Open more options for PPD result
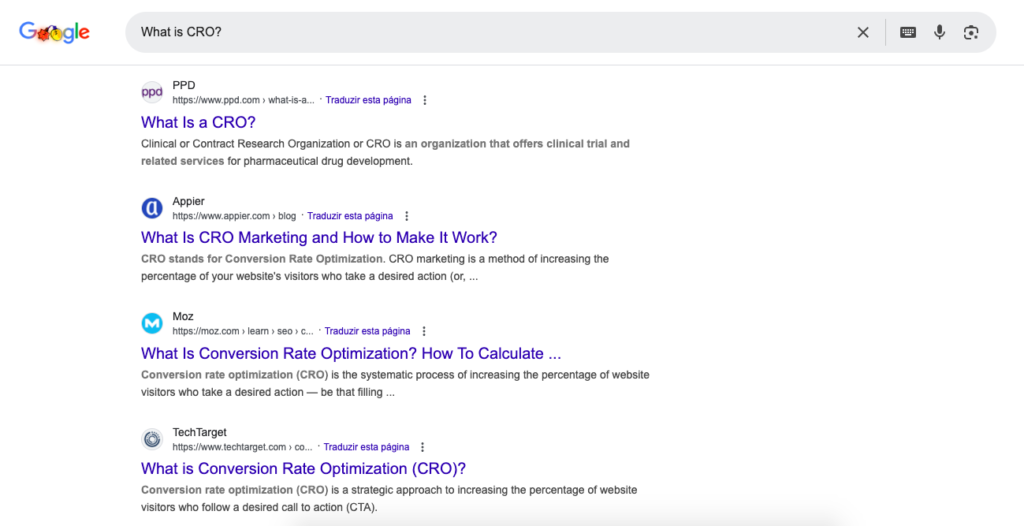The image size is (1024, 526). [425, 100]
